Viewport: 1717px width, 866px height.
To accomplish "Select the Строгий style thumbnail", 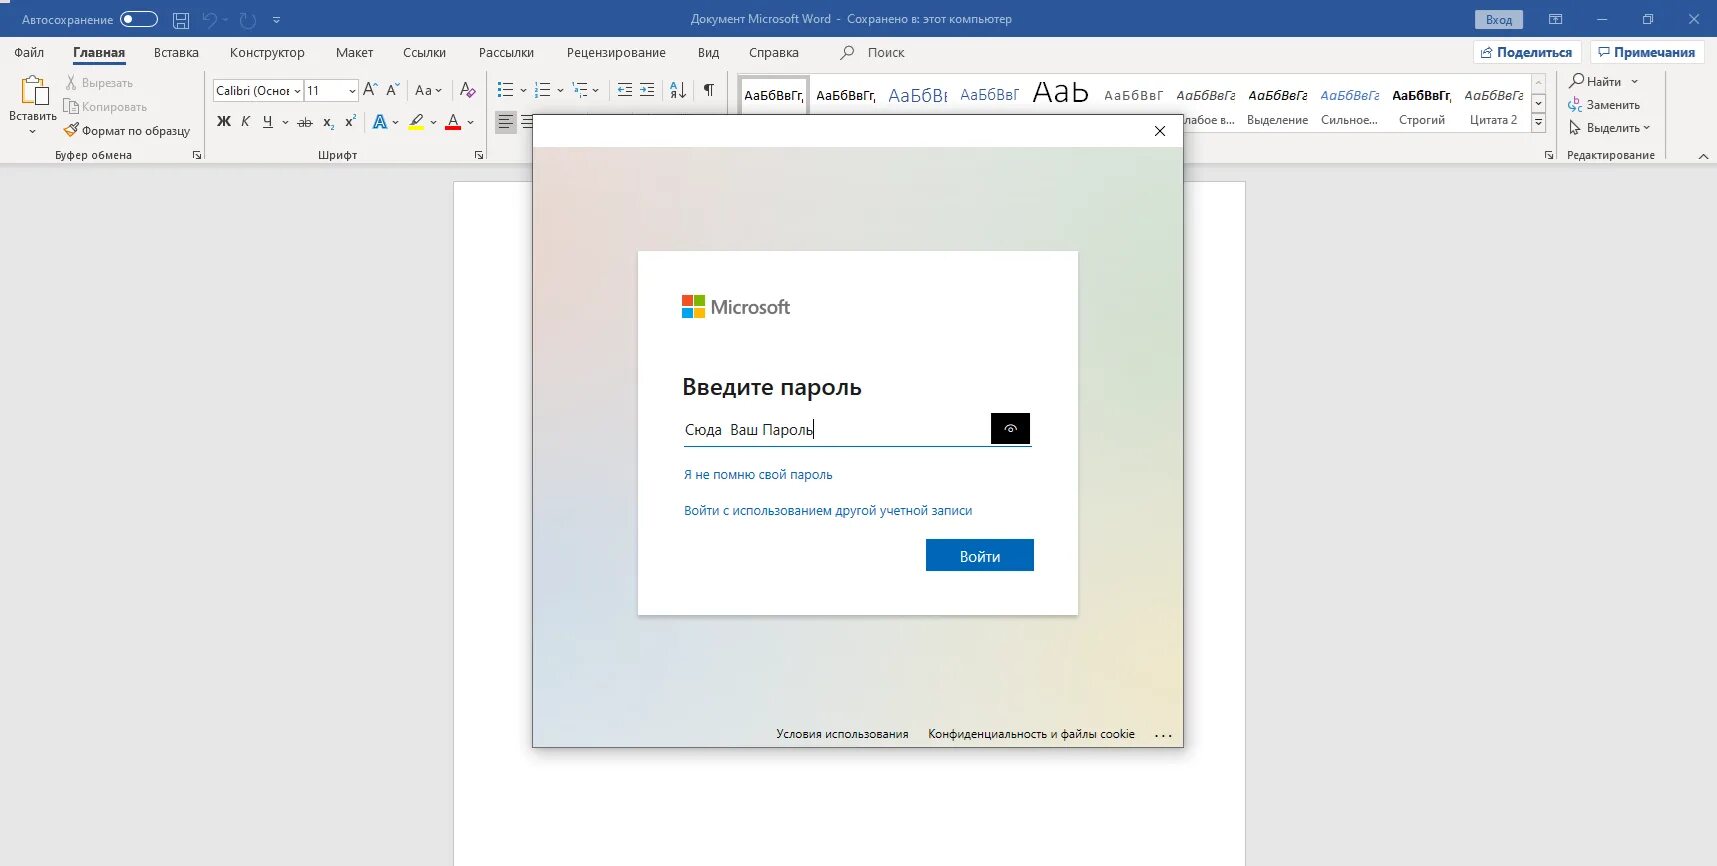I will click(x=1421, y=106).
